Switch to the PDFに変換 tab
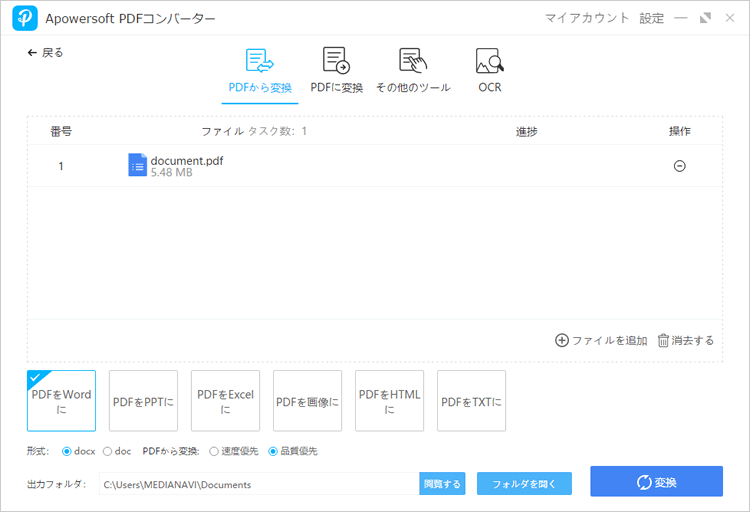This screenshot has height=512, width=750. coord(336,71)
